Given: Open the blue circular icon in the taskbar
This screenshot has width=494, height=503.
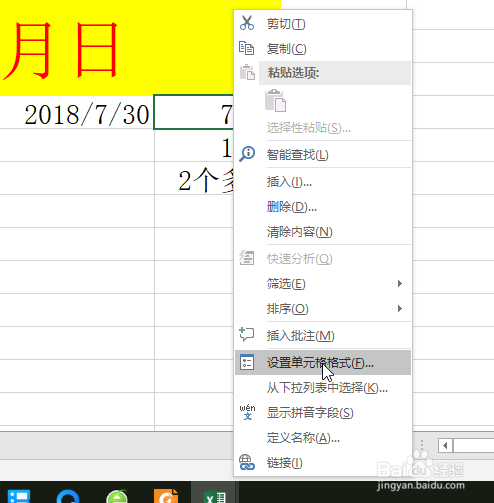Looking at the screenshot, I should [x=68, y=496].
